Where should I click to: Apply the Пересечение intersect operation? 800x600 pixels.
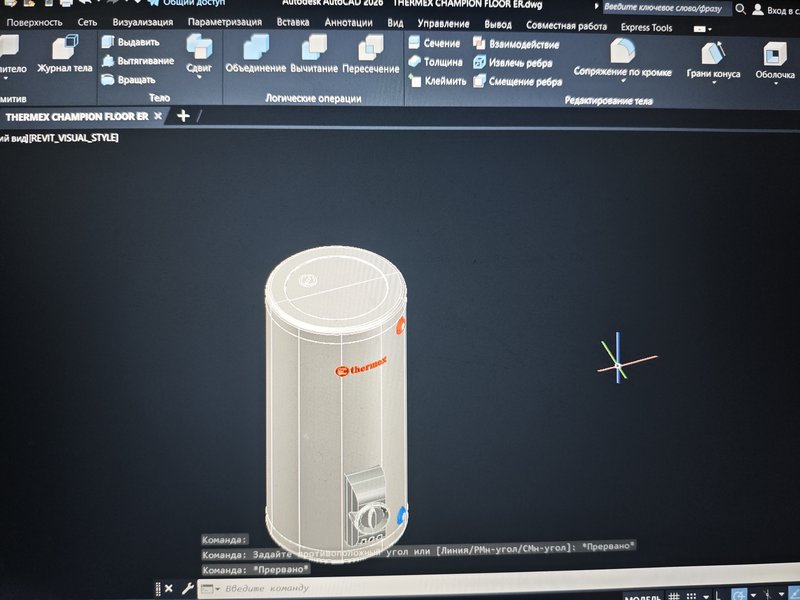point(370,54)
